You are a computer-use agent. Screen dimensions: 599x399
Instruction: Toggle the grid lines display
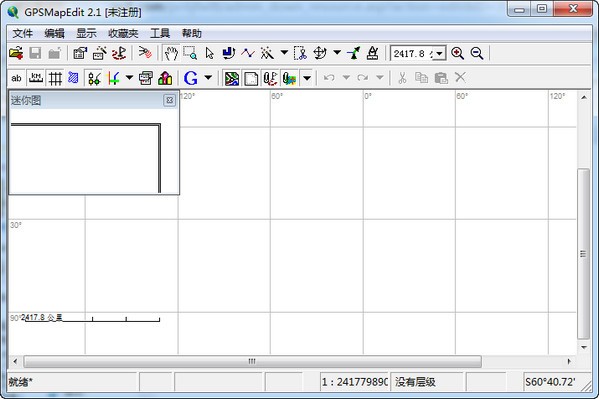(55, 78)
